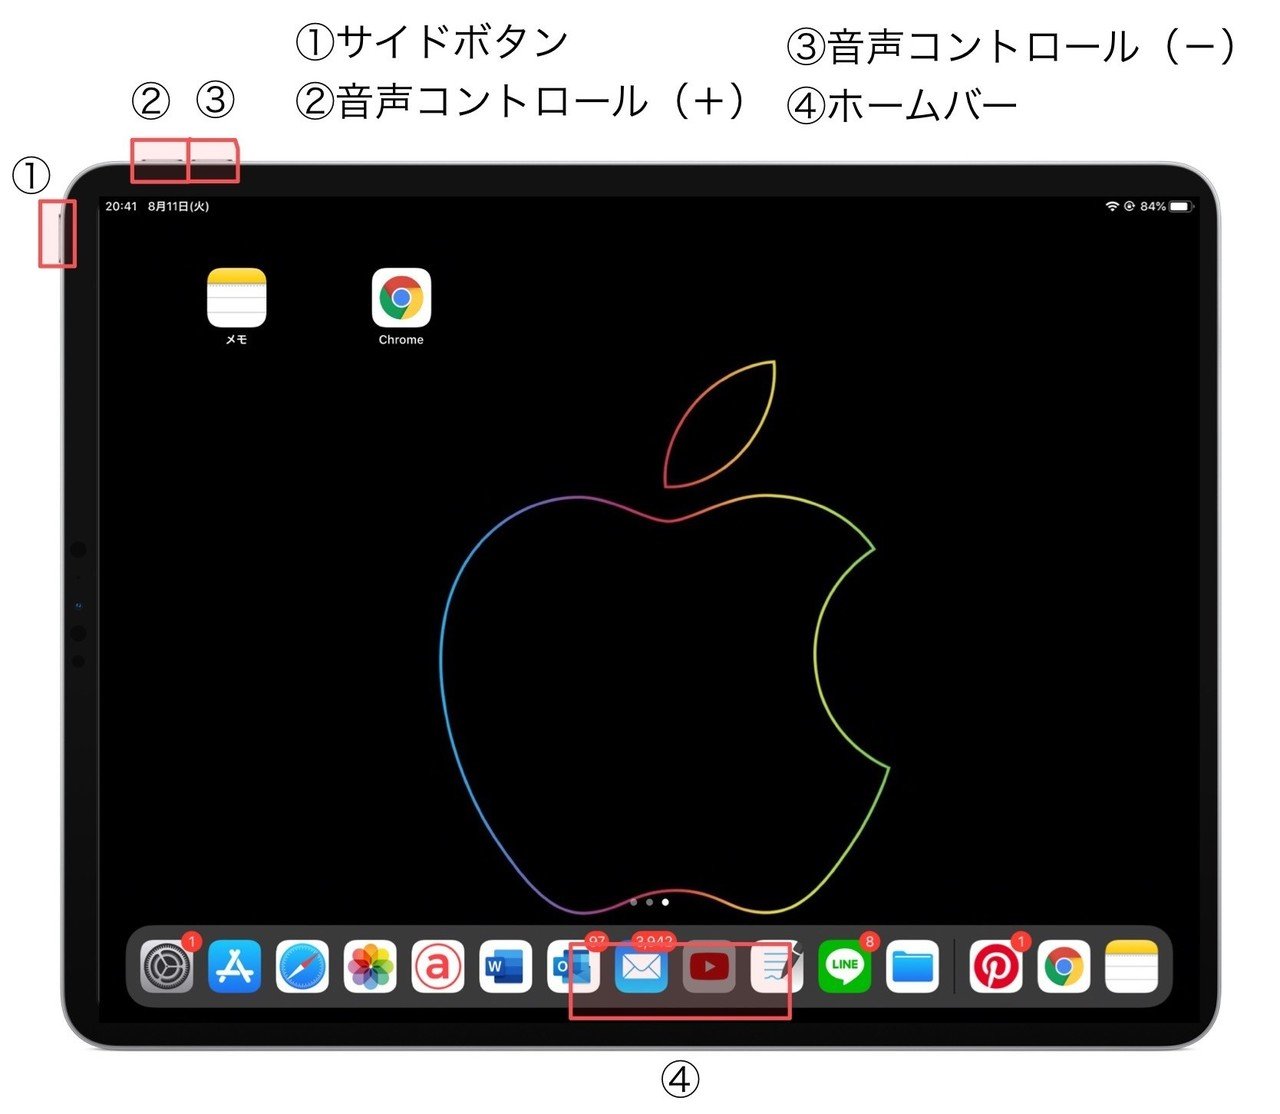Tap the 84% battery percentage text

(1153, 206)
